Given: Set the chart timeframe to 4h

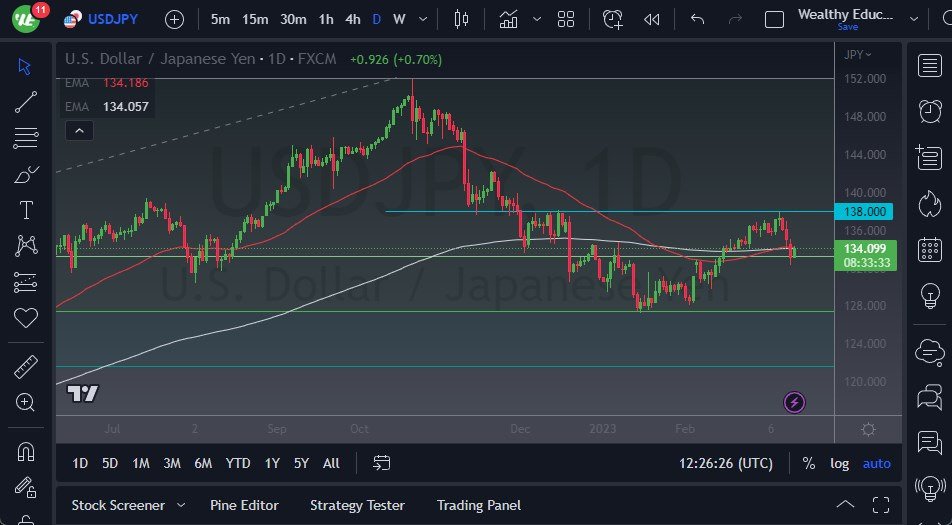Looking at the screenshot, I should pyautogui.click(x=352, y=19).
